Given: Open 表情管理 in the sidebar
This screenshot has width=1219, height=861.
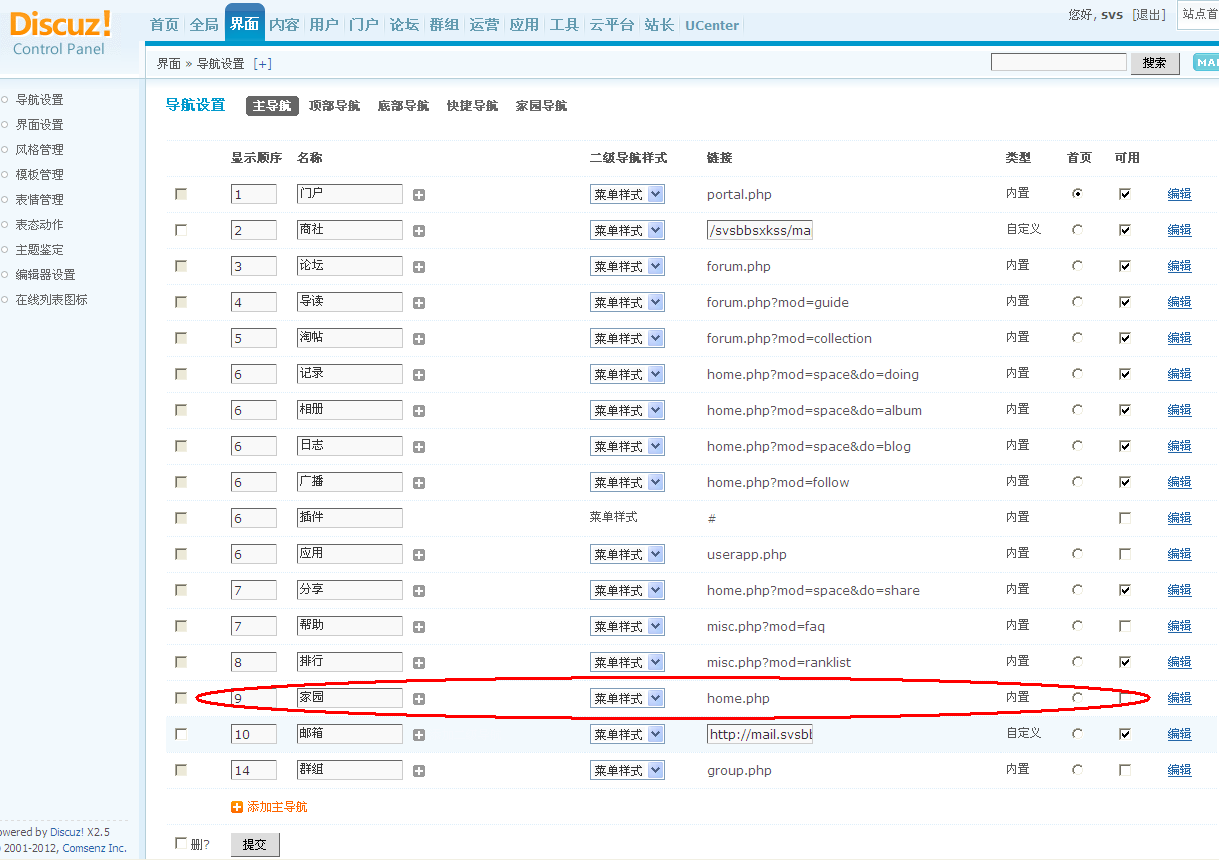Looking at the screenshot, I should point(39,200).
